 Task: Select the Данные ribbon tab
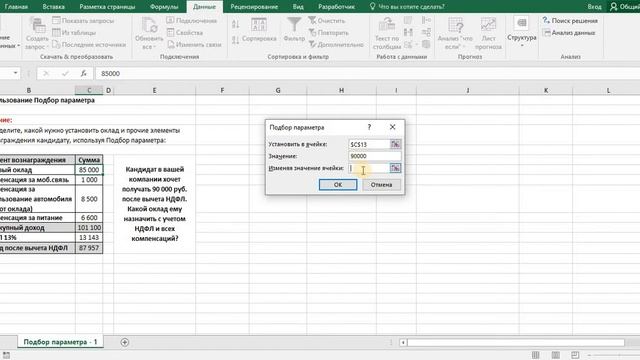tap(204, 7)
